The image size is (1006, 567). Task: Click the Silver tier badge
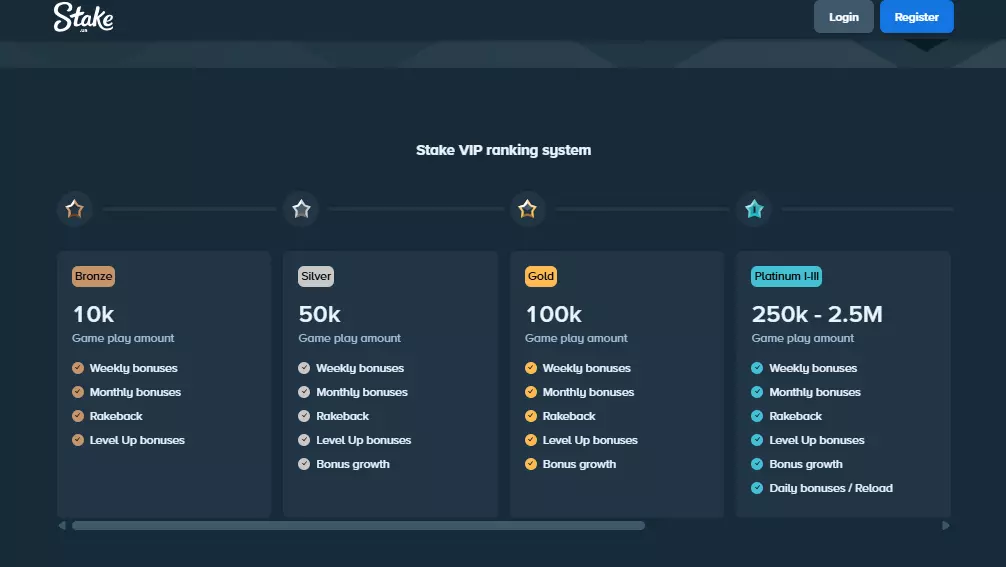click(316, 276)
